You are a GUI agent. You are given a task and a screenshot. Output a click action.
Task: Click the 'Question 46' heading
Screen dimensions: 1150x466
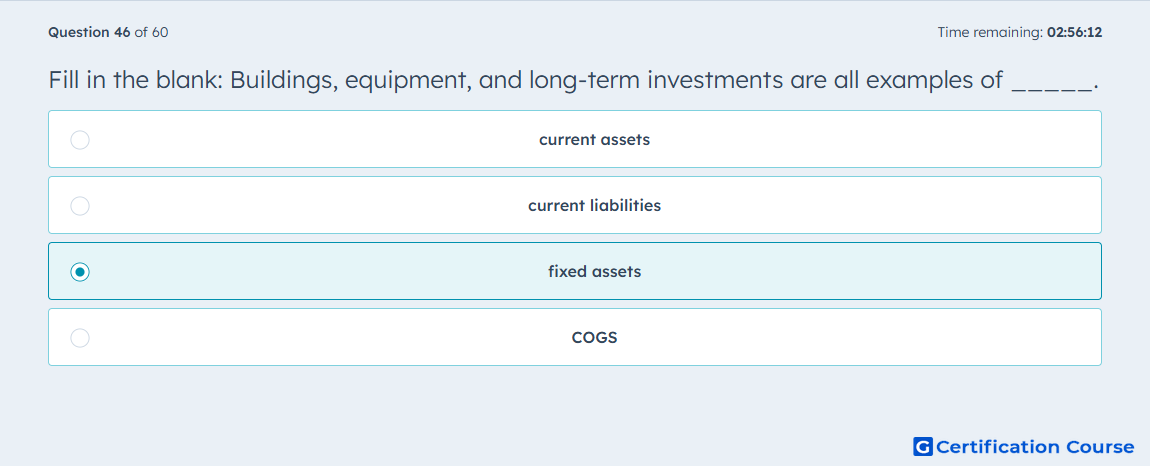pos(89,32)
